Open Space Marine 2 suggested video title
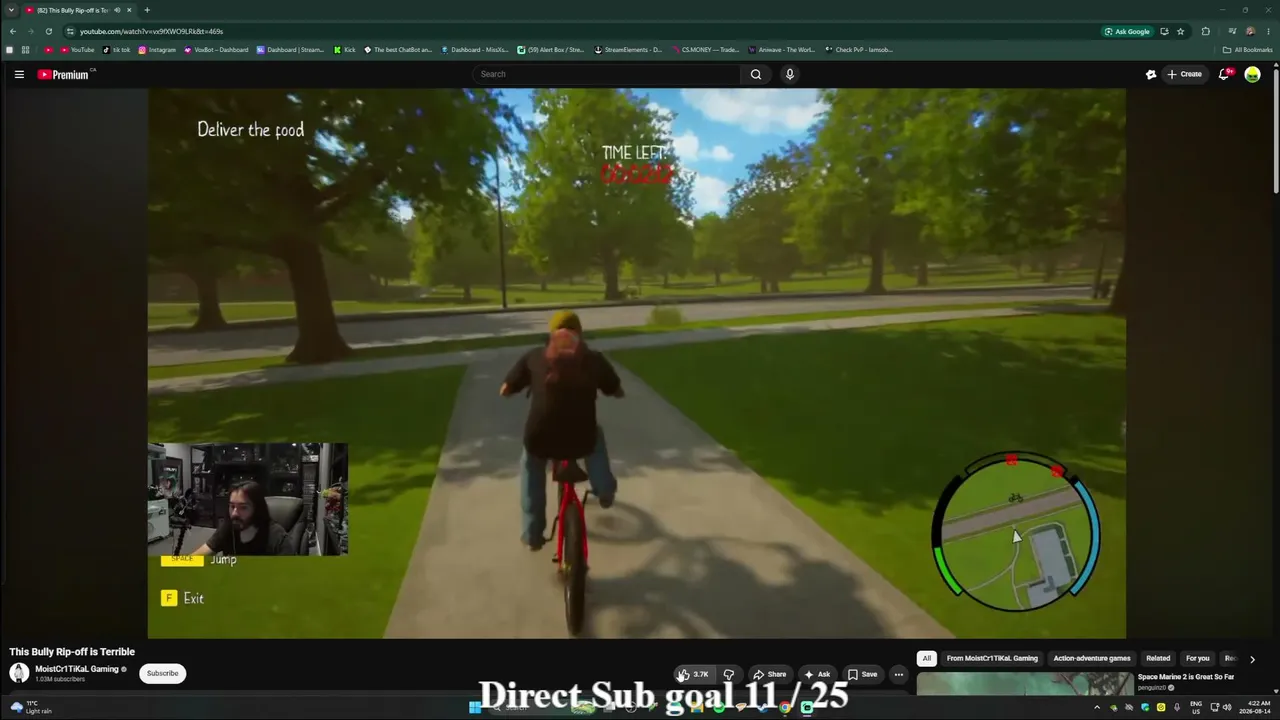Screen dimensions: 1280x720 pyautogui.click(x=1186, y=677)
